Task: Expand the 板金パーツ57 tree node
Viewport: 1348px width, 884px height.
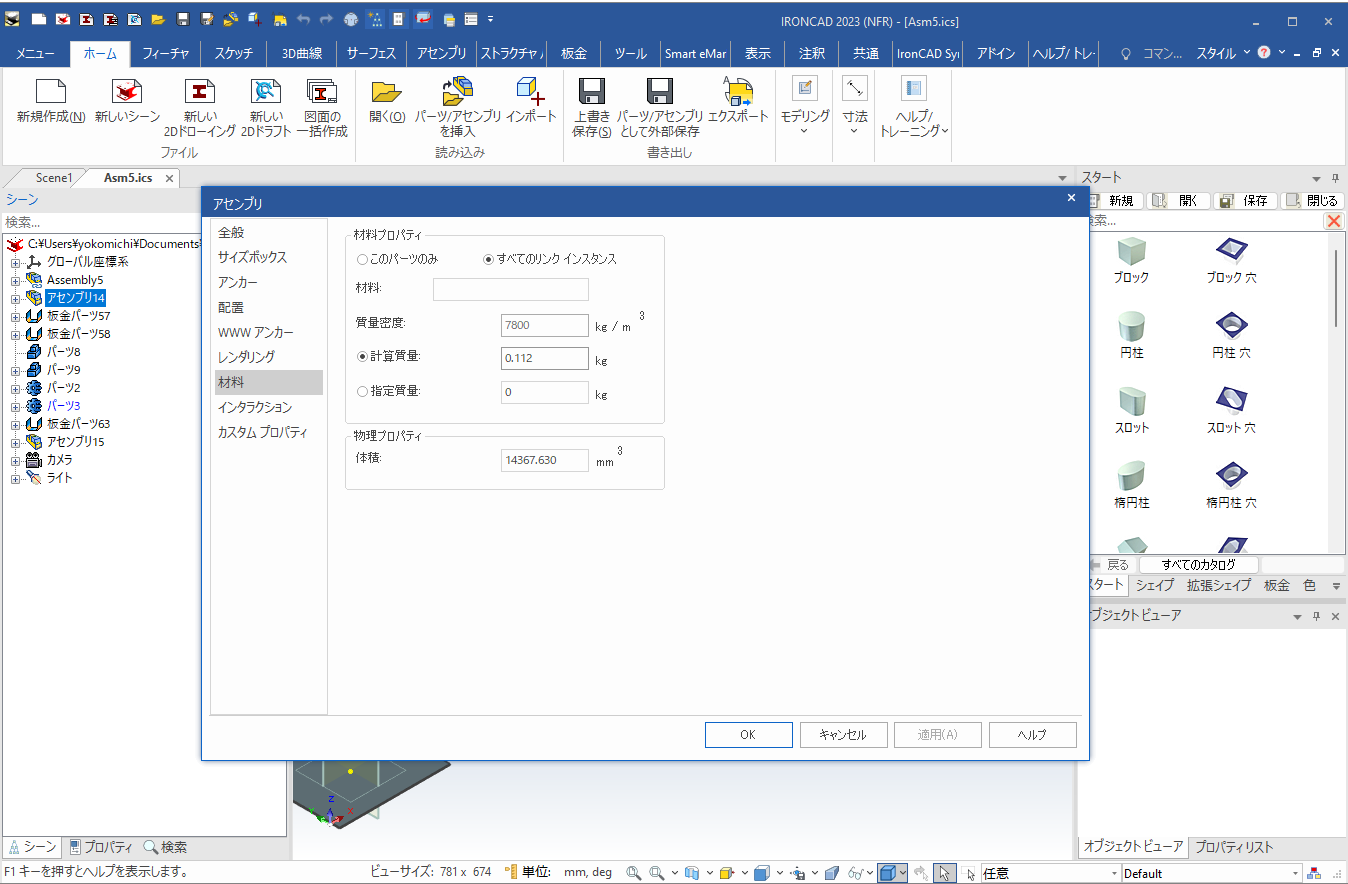Action: click(x=16, y=316)
